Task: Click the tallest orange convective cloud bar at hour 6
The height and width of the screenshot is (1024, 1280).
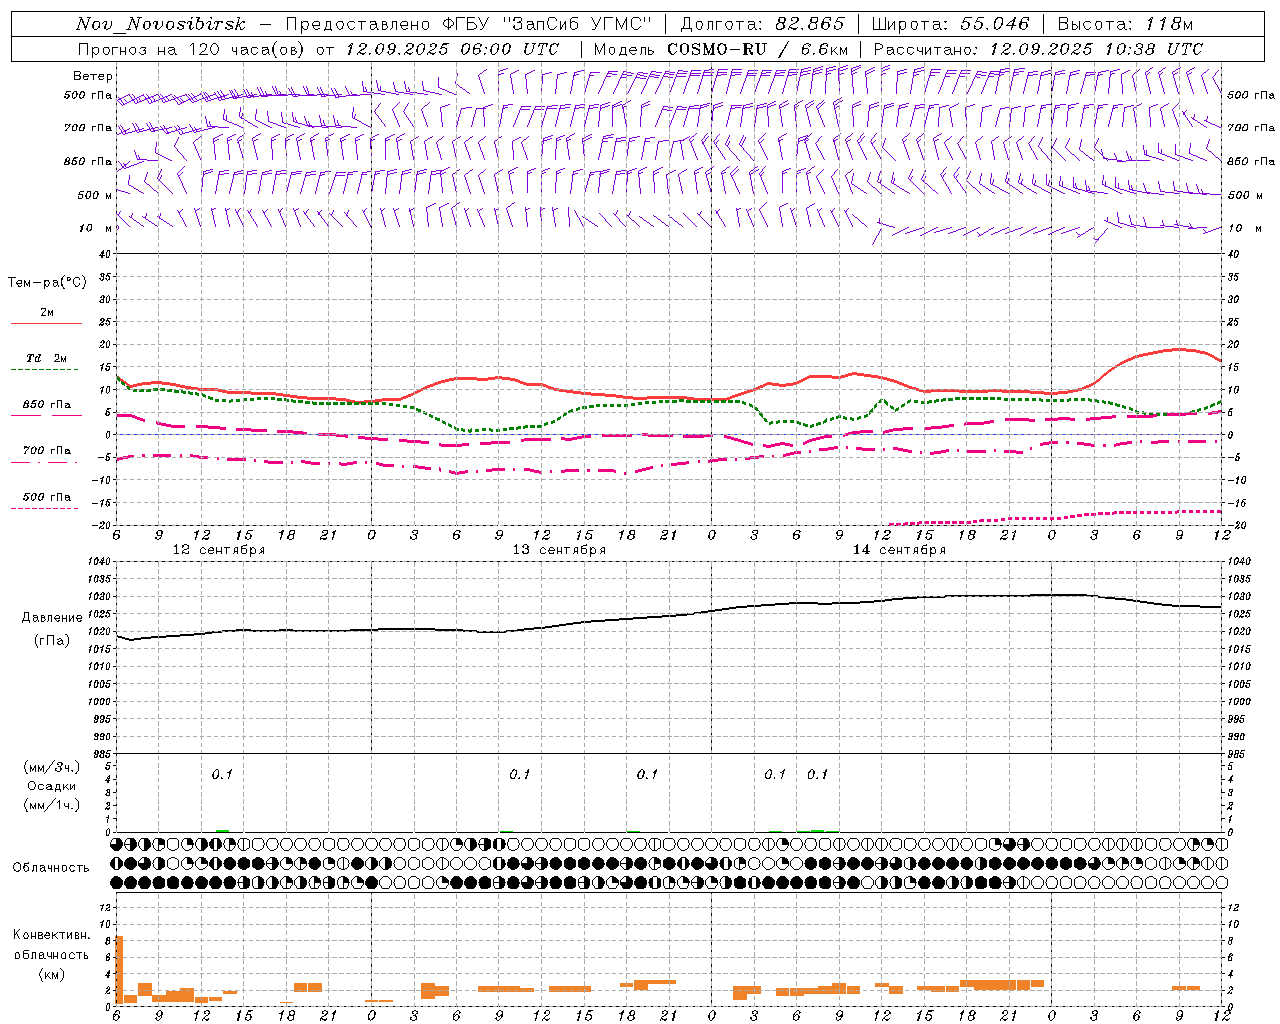Action: (119, 970)
